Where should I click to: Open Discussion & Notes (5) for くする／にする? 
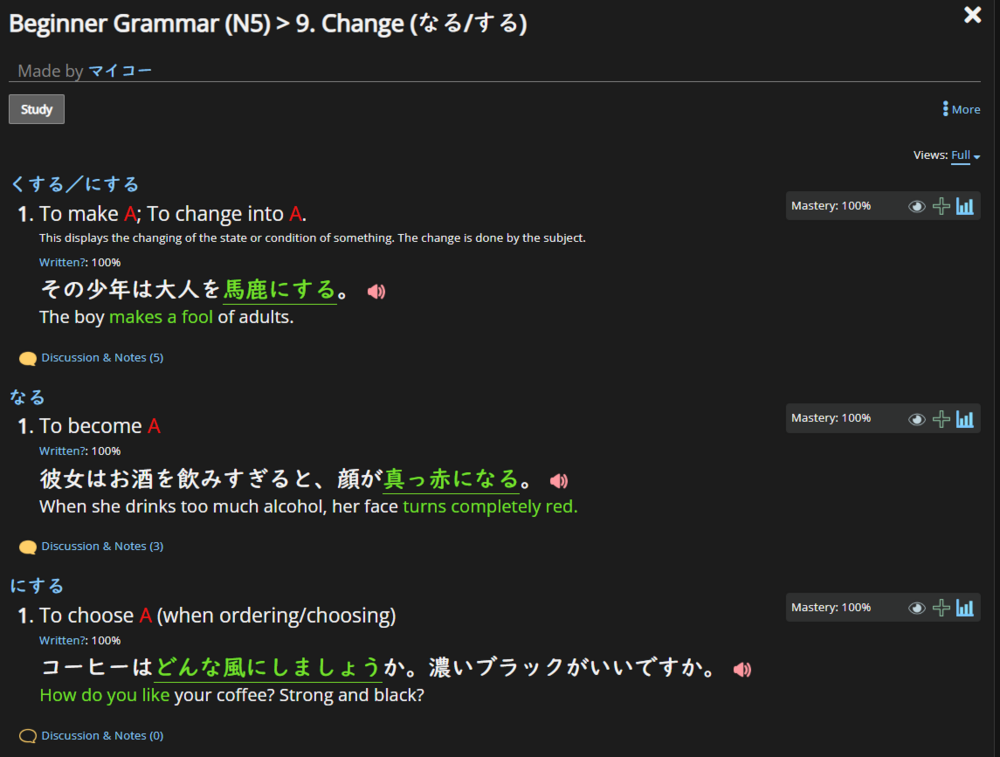103,357
